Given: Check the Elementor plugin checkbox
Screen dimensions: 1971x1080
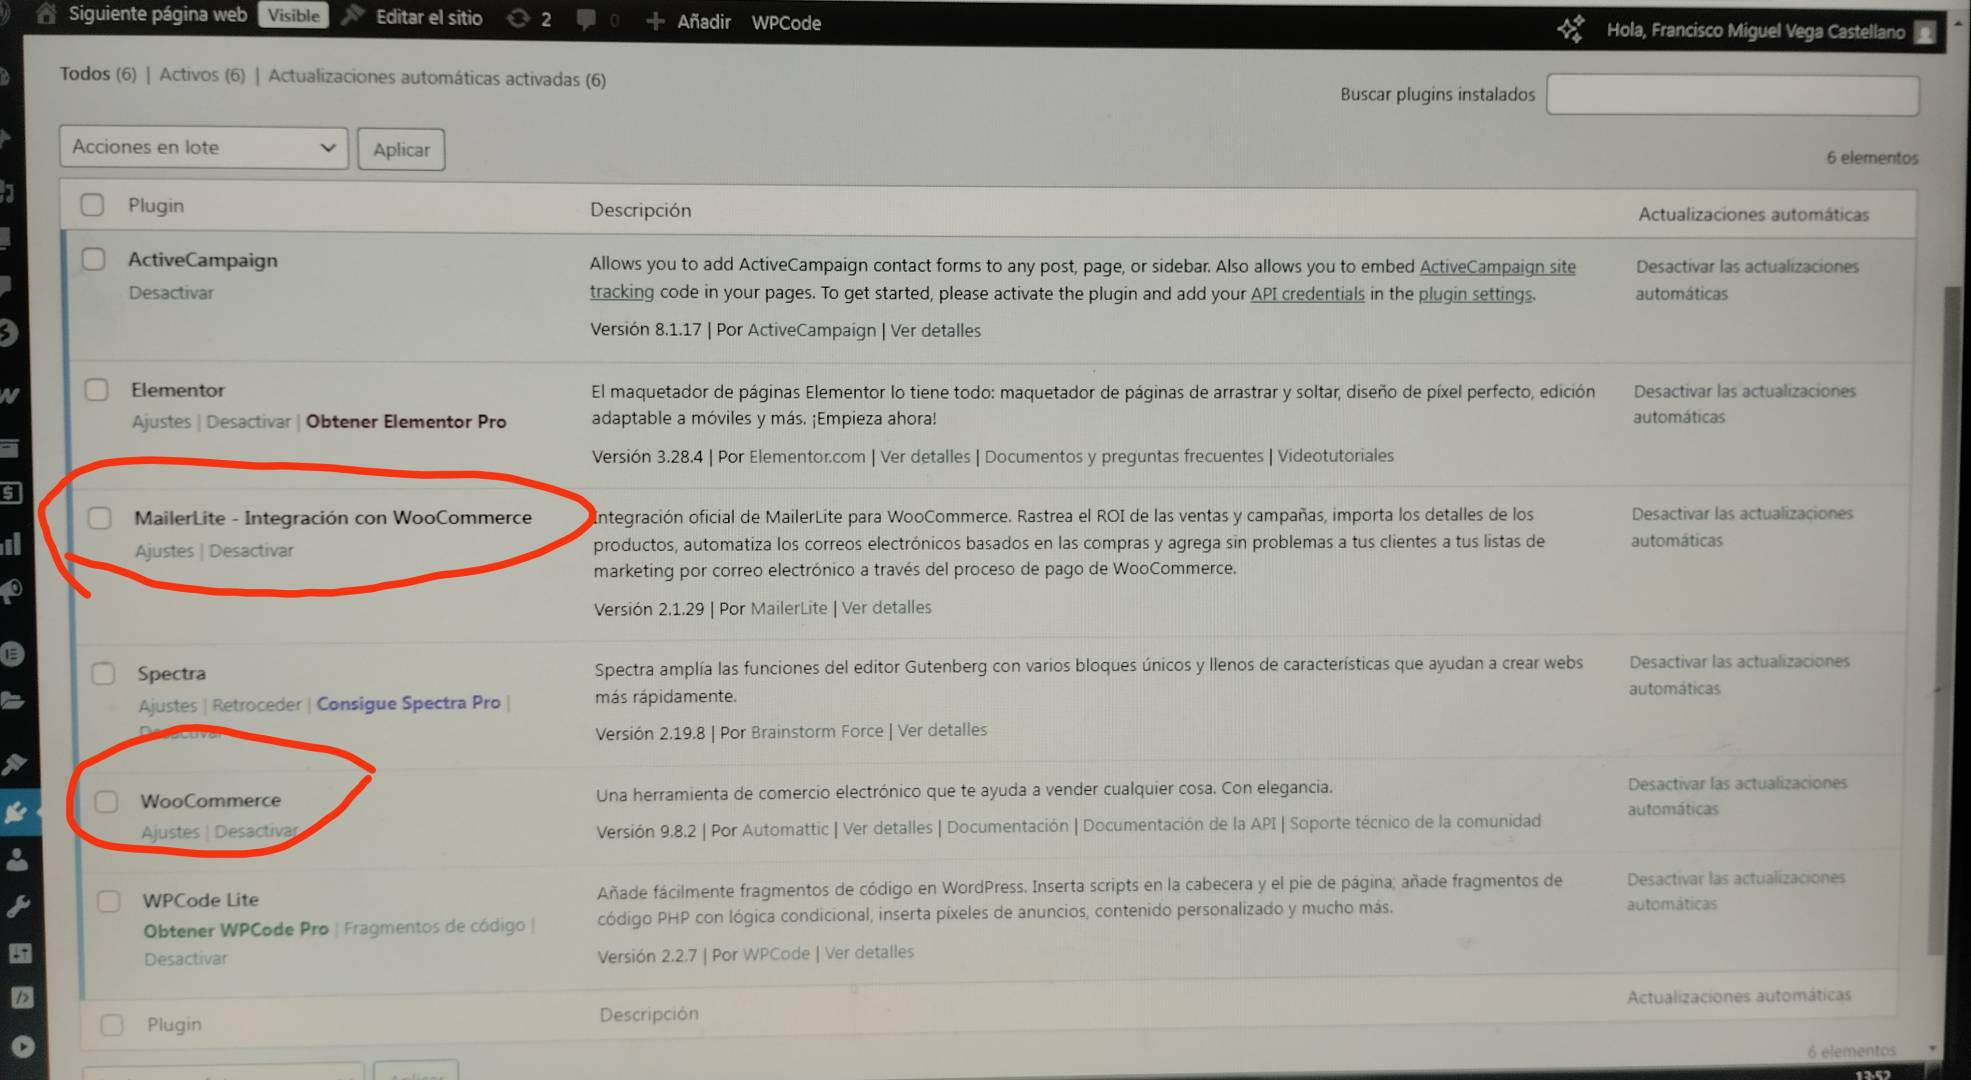Looking at the screenshot, I should 96,389.
